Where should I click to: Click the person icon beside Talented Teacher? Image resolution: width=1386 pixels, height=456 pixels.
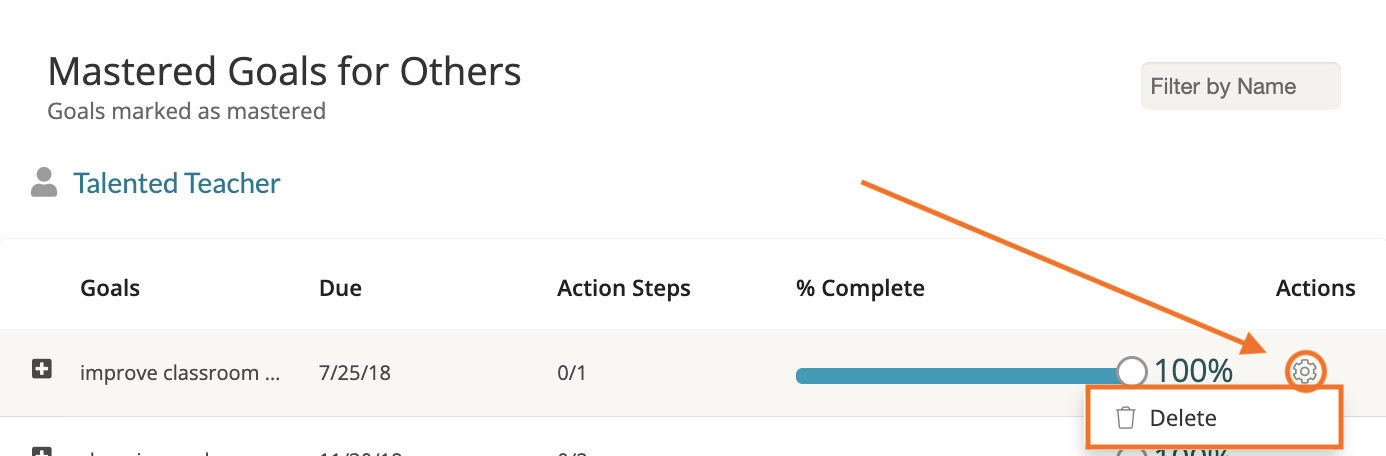pos(44,183)
